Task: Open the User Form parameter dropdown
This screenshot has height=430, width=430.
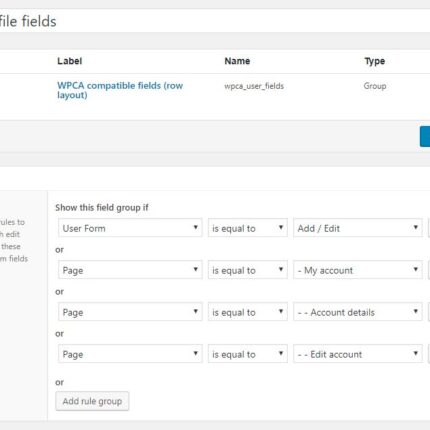Action: point(130,228)
